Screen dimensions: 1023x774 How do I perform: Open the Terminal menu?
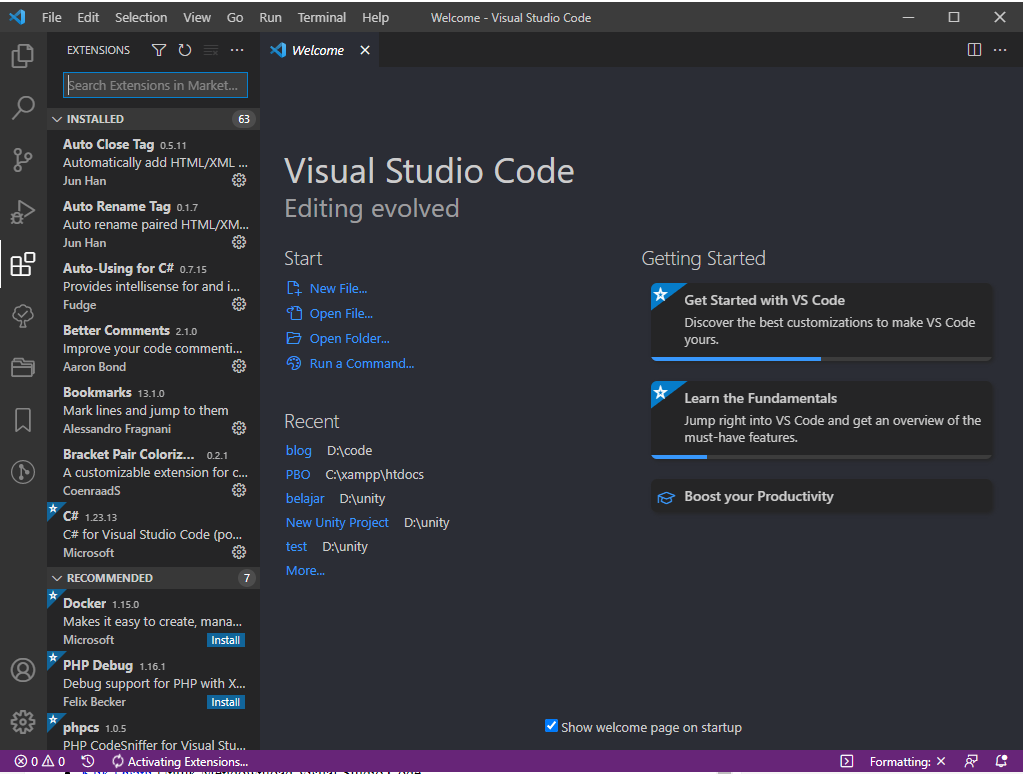point(321,17)
